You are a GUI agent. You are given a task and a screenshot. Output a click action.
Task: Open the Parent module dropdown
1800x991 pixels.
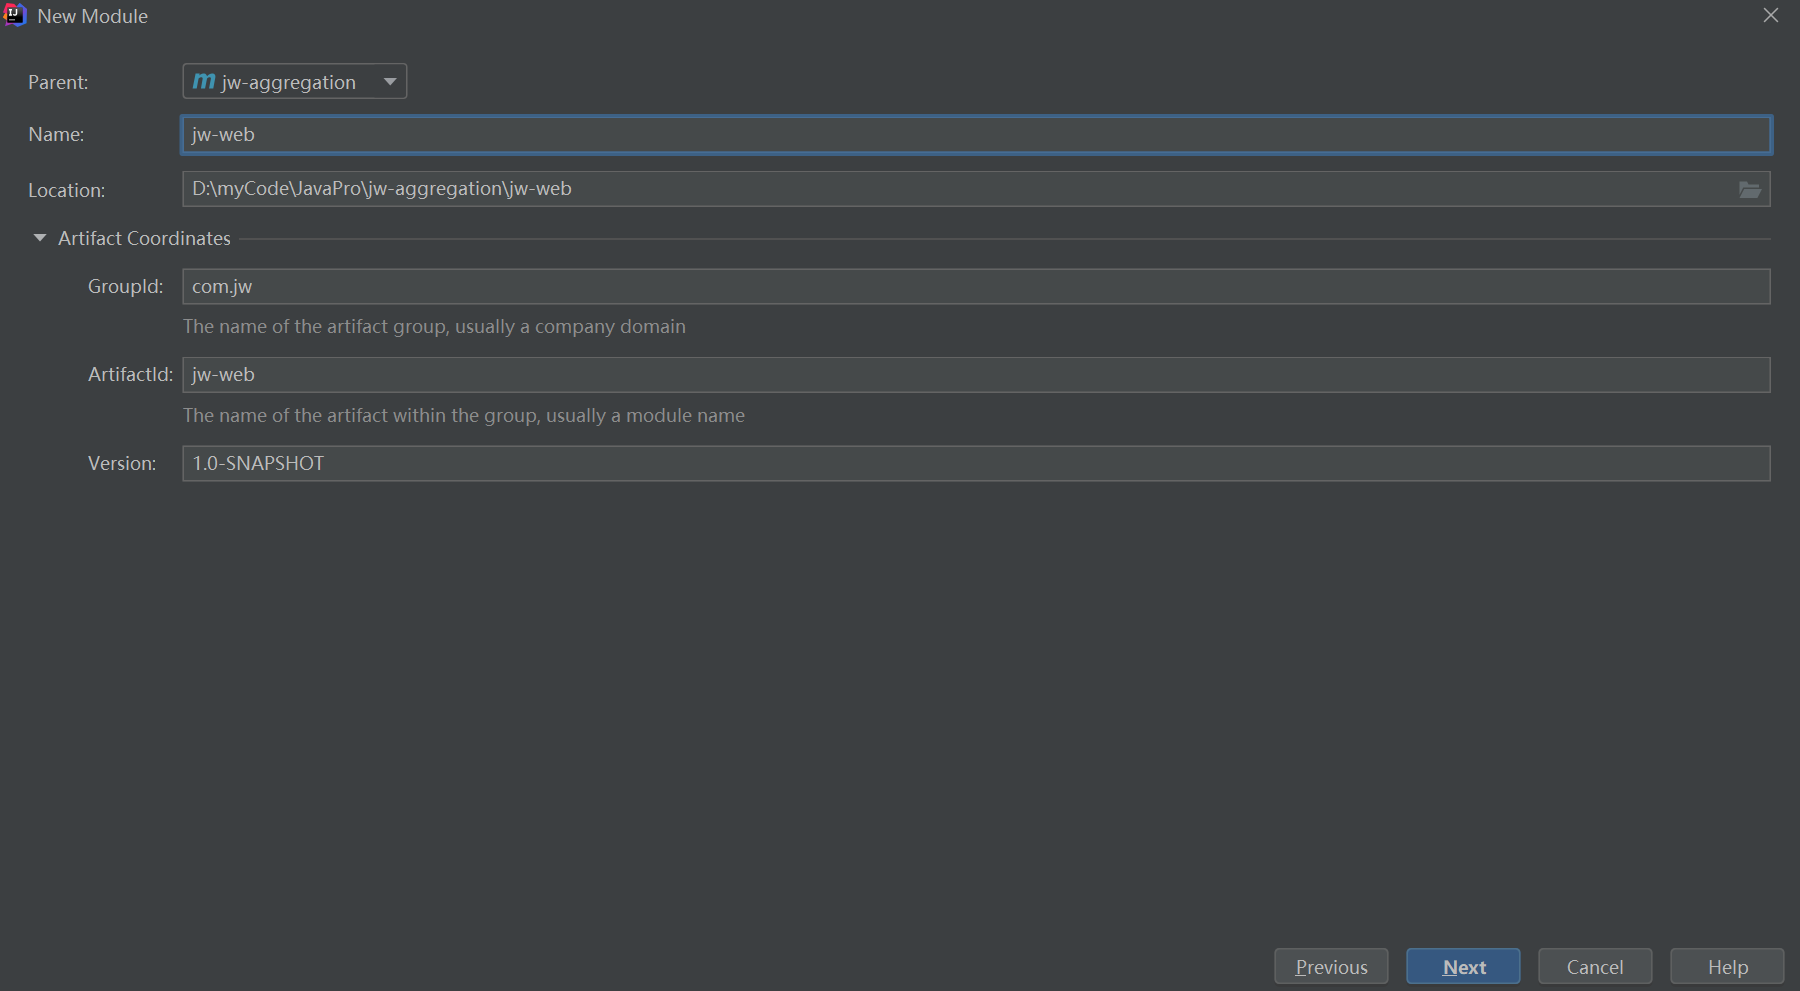[x=294, y=81]
